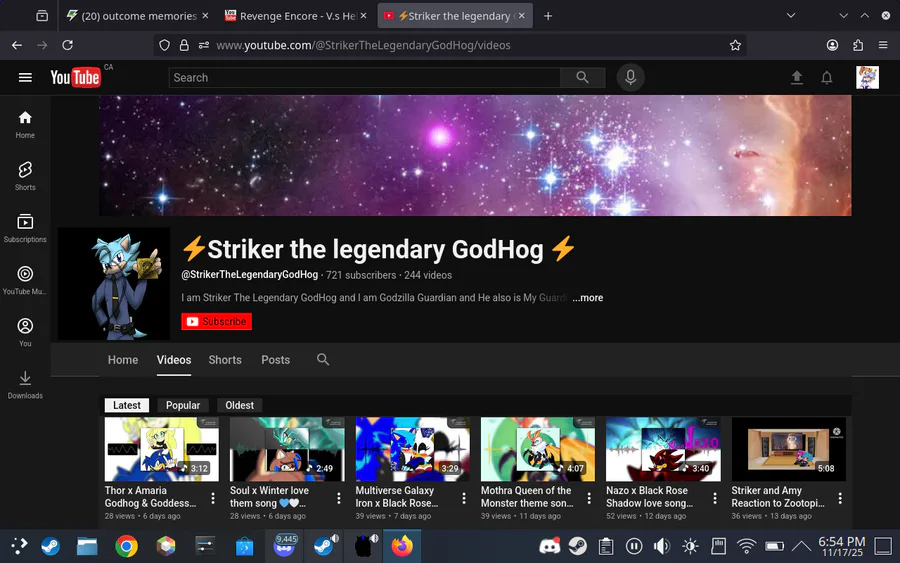Open the clock showing 6:54 PM
The height and width of the screenshot is (563, 900).
tap(841, 546)
